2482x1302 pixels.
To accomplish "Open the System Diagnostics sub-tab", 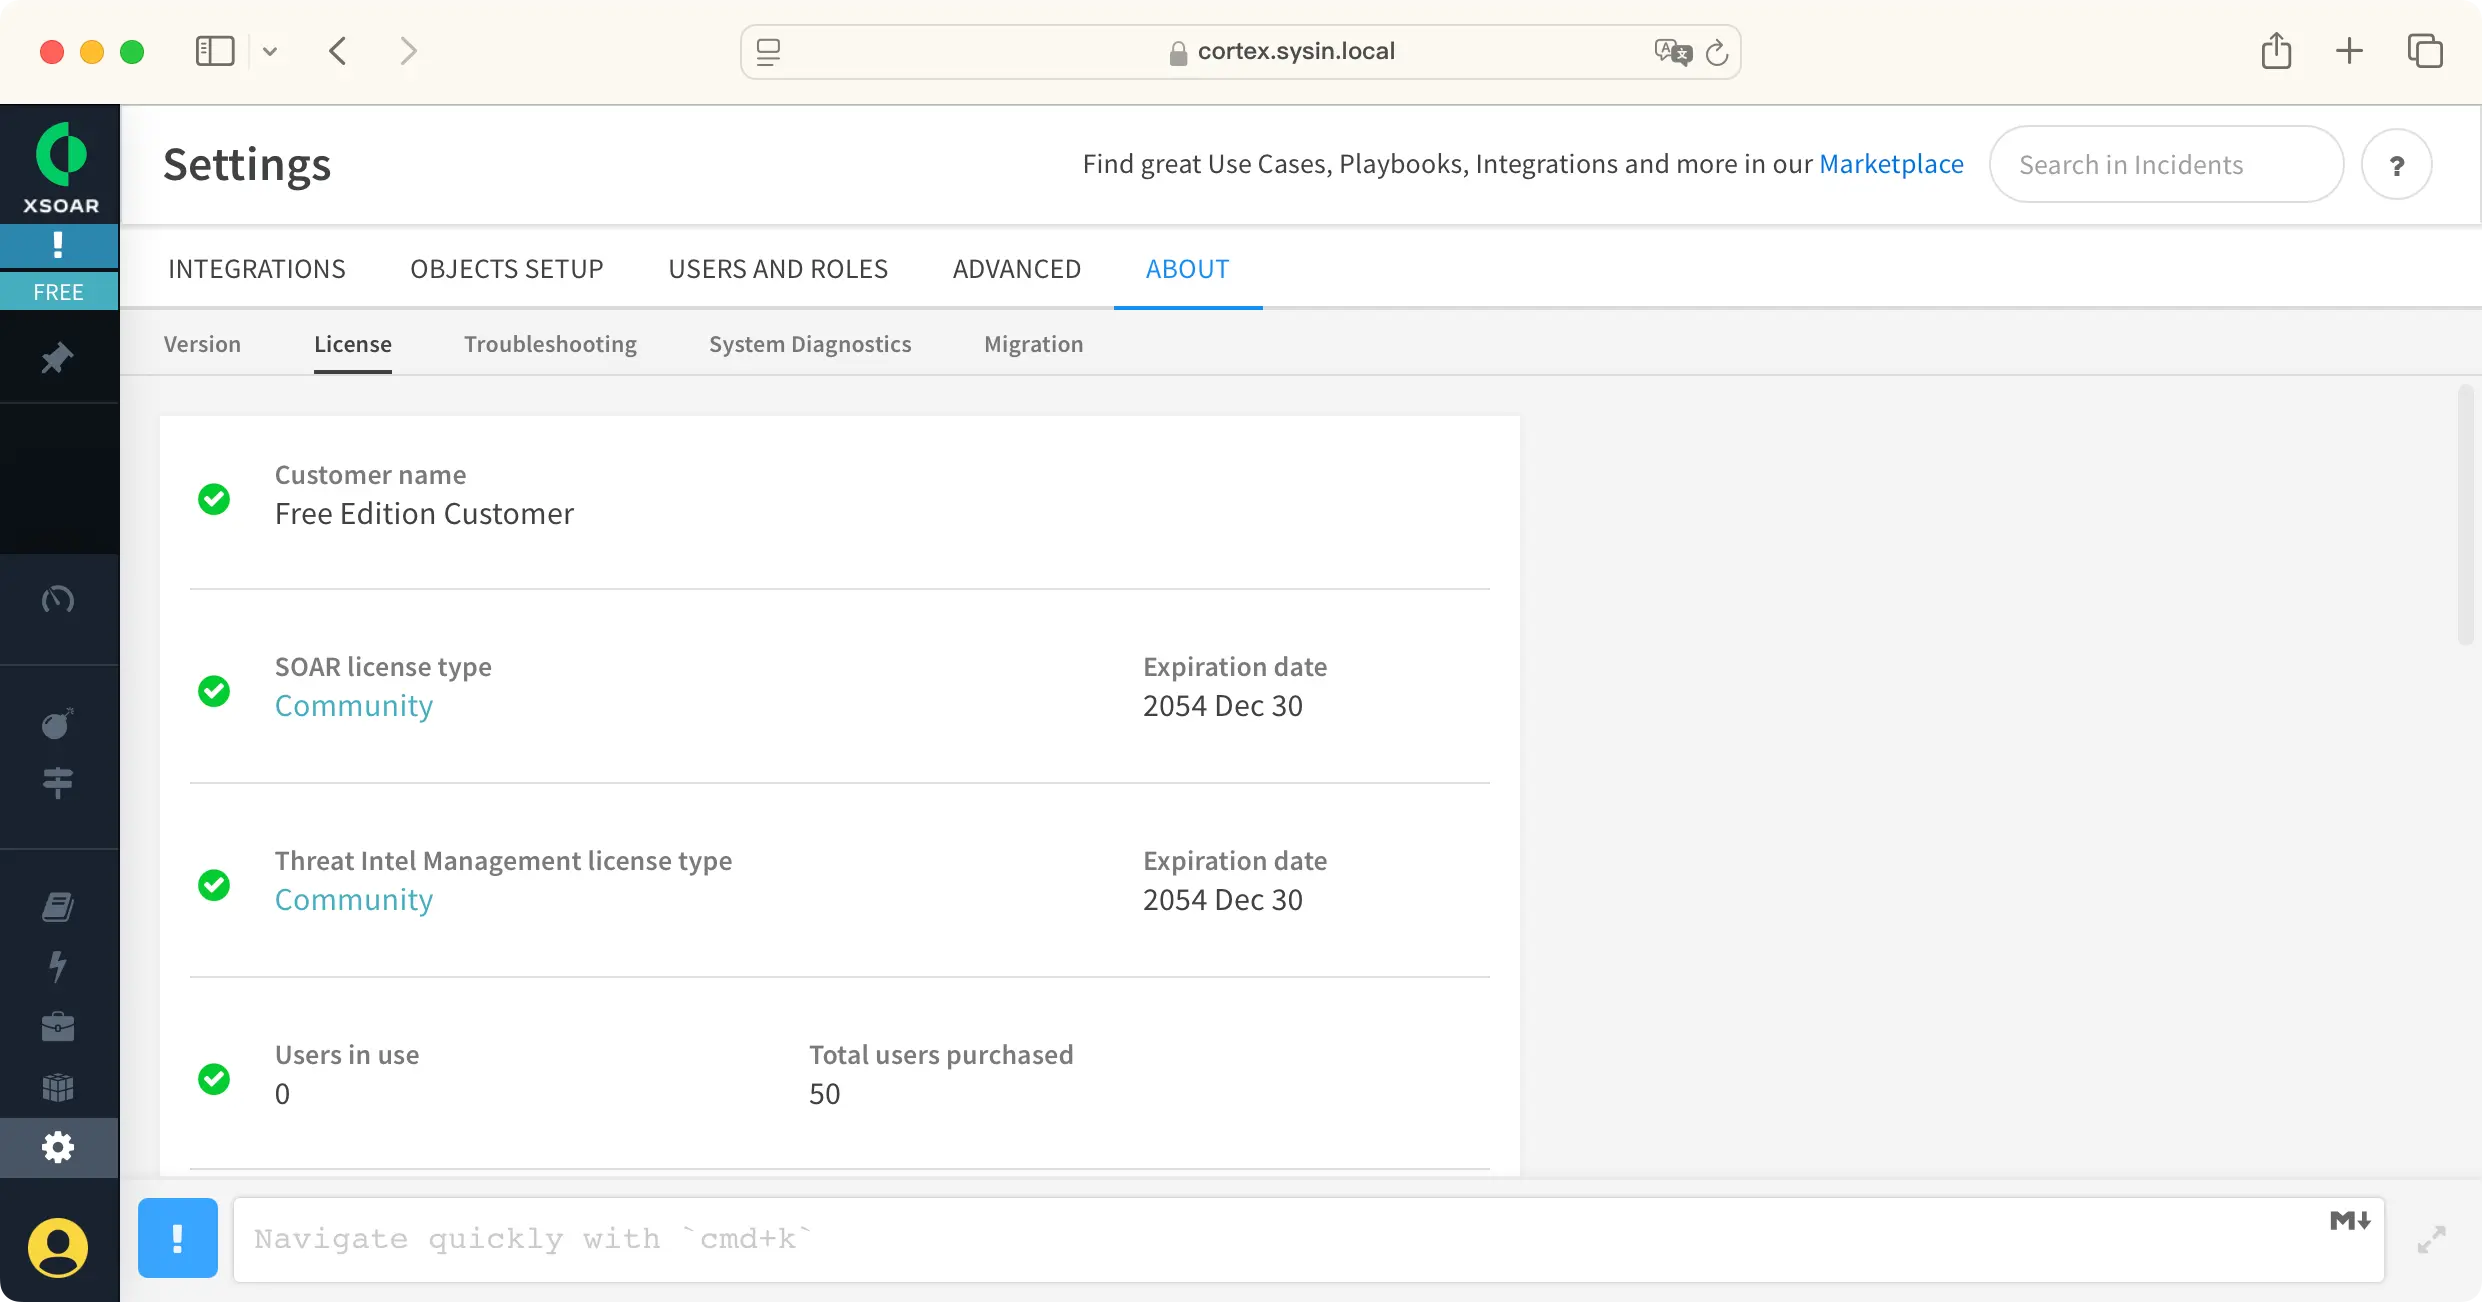I will 810,344.
